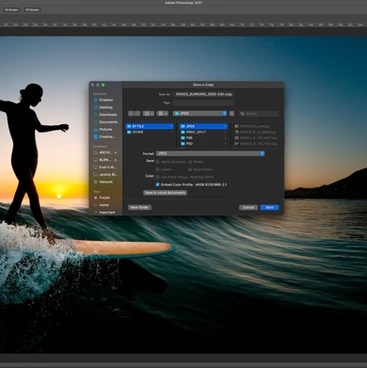Open the JPGS folder location popup

(x=200, y=114)
